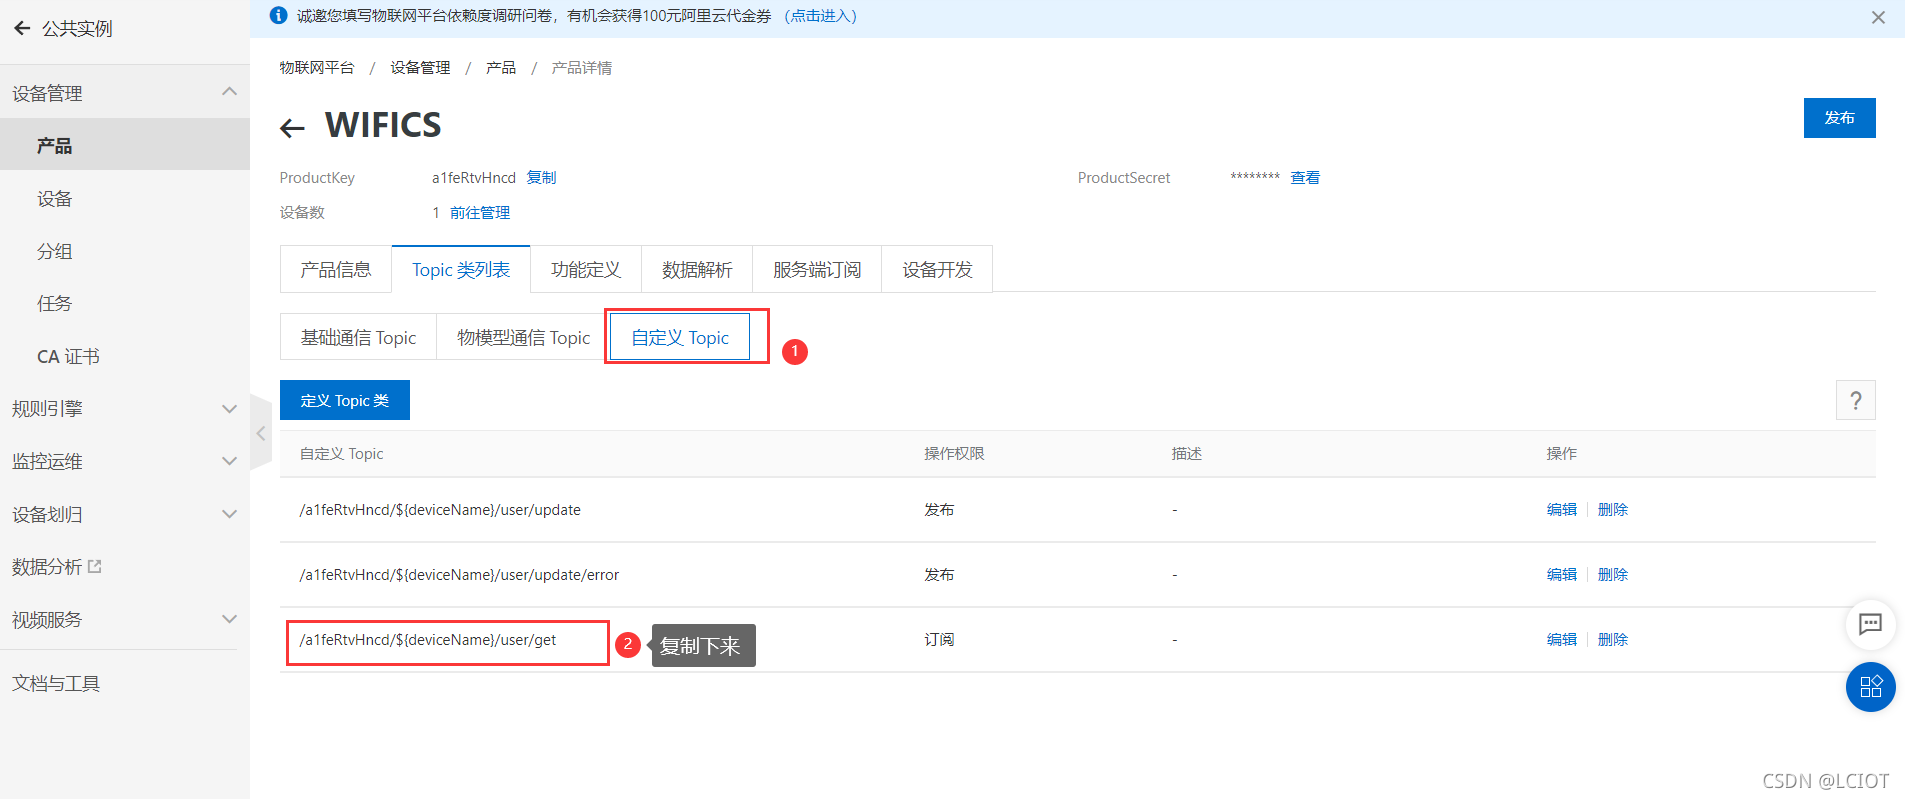The image size is (1905, 799).
Task: Open external link icon beside 数据分析
Action: 95,566
